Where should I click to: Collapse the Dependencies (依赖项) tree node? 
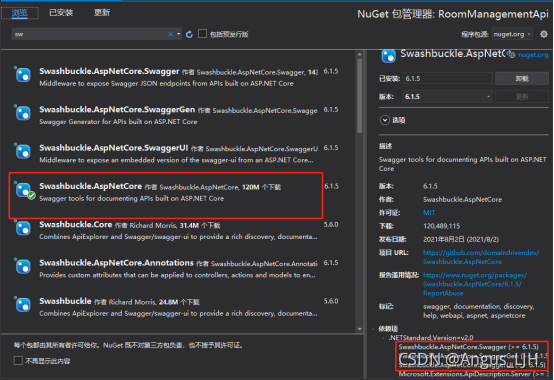373,329
